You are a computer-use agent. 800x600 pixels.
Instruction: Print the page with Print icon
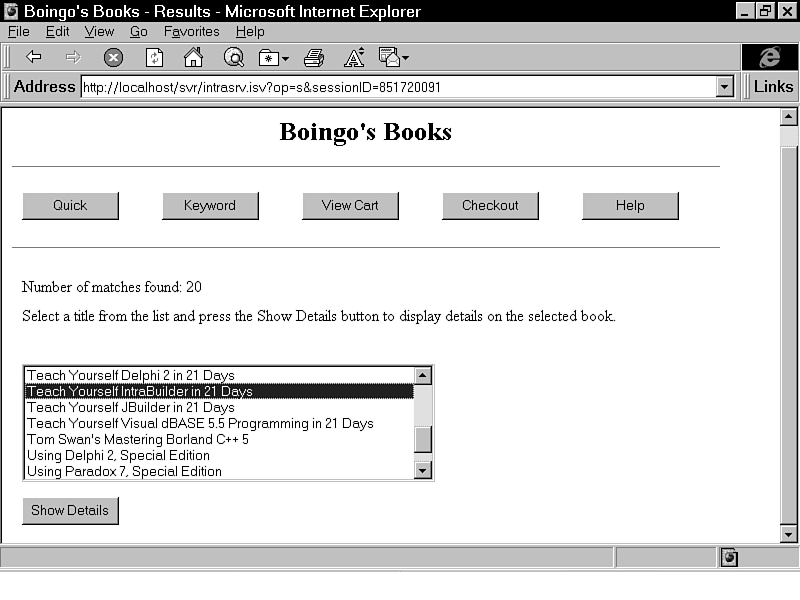[314, 58]
